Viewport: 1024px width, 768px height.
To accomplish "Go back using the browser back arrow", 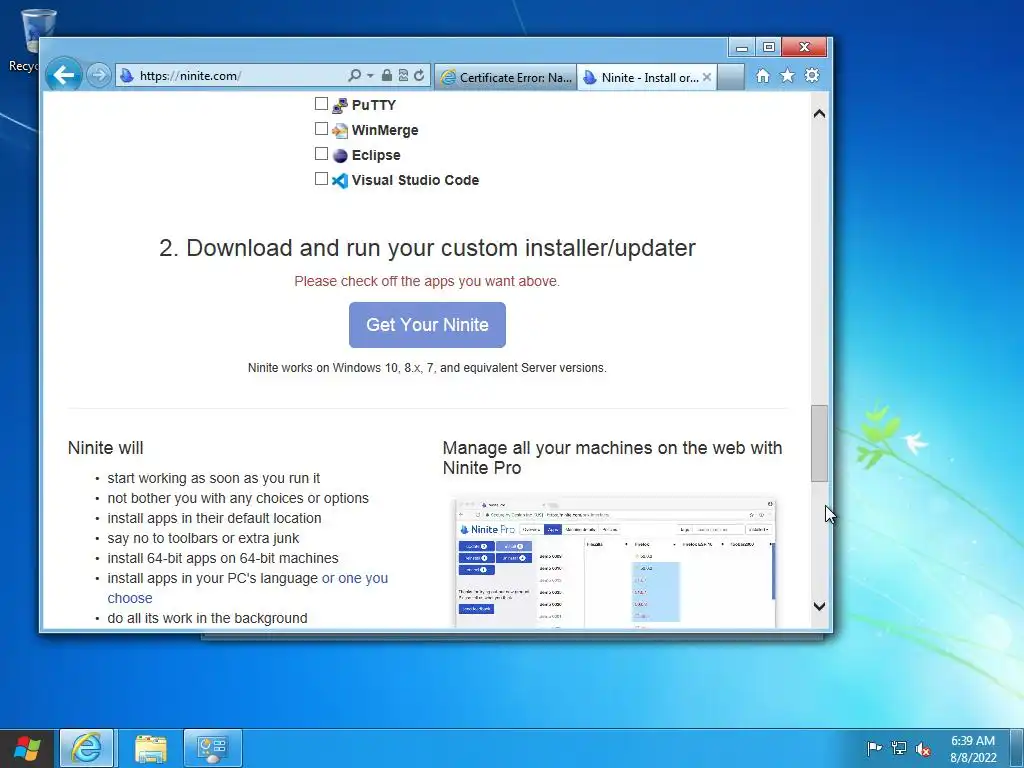I will coord(63,75).
